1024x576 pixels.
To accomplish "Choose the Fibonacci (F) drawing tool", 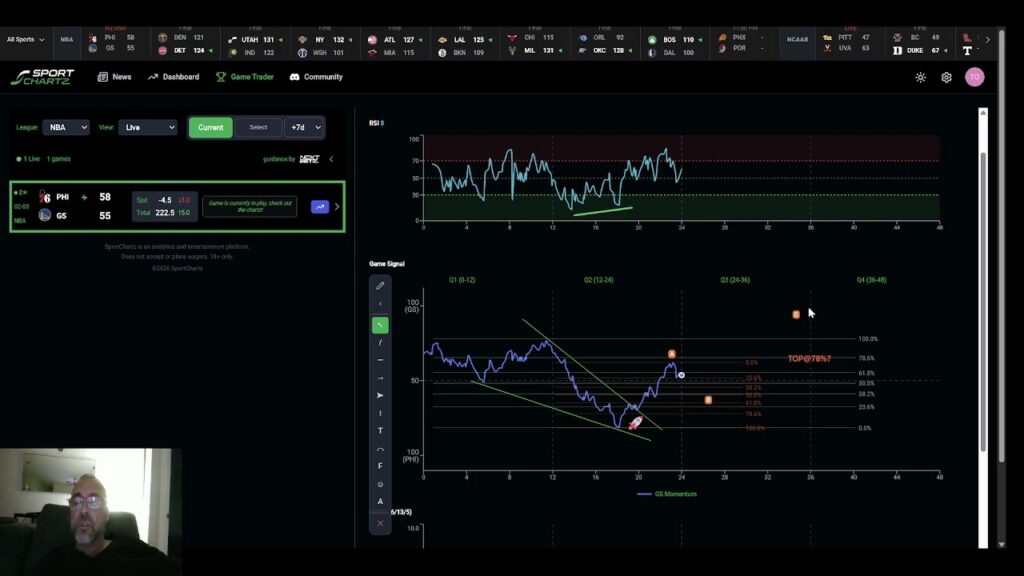I will coord(380,466).
